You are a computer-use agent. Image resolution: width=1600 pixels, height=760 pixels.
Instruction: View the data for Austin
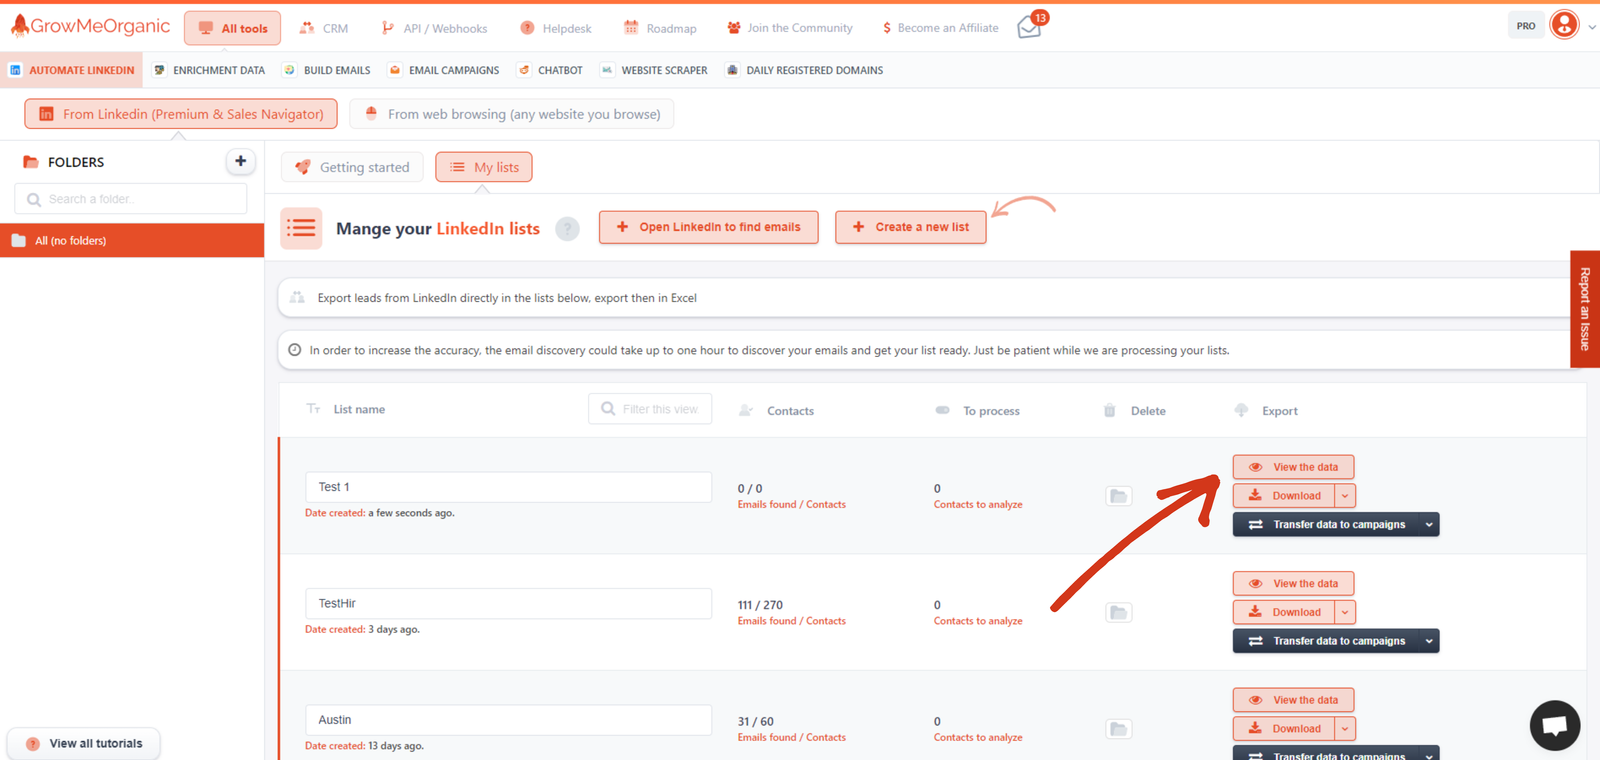pos(1293,700)
